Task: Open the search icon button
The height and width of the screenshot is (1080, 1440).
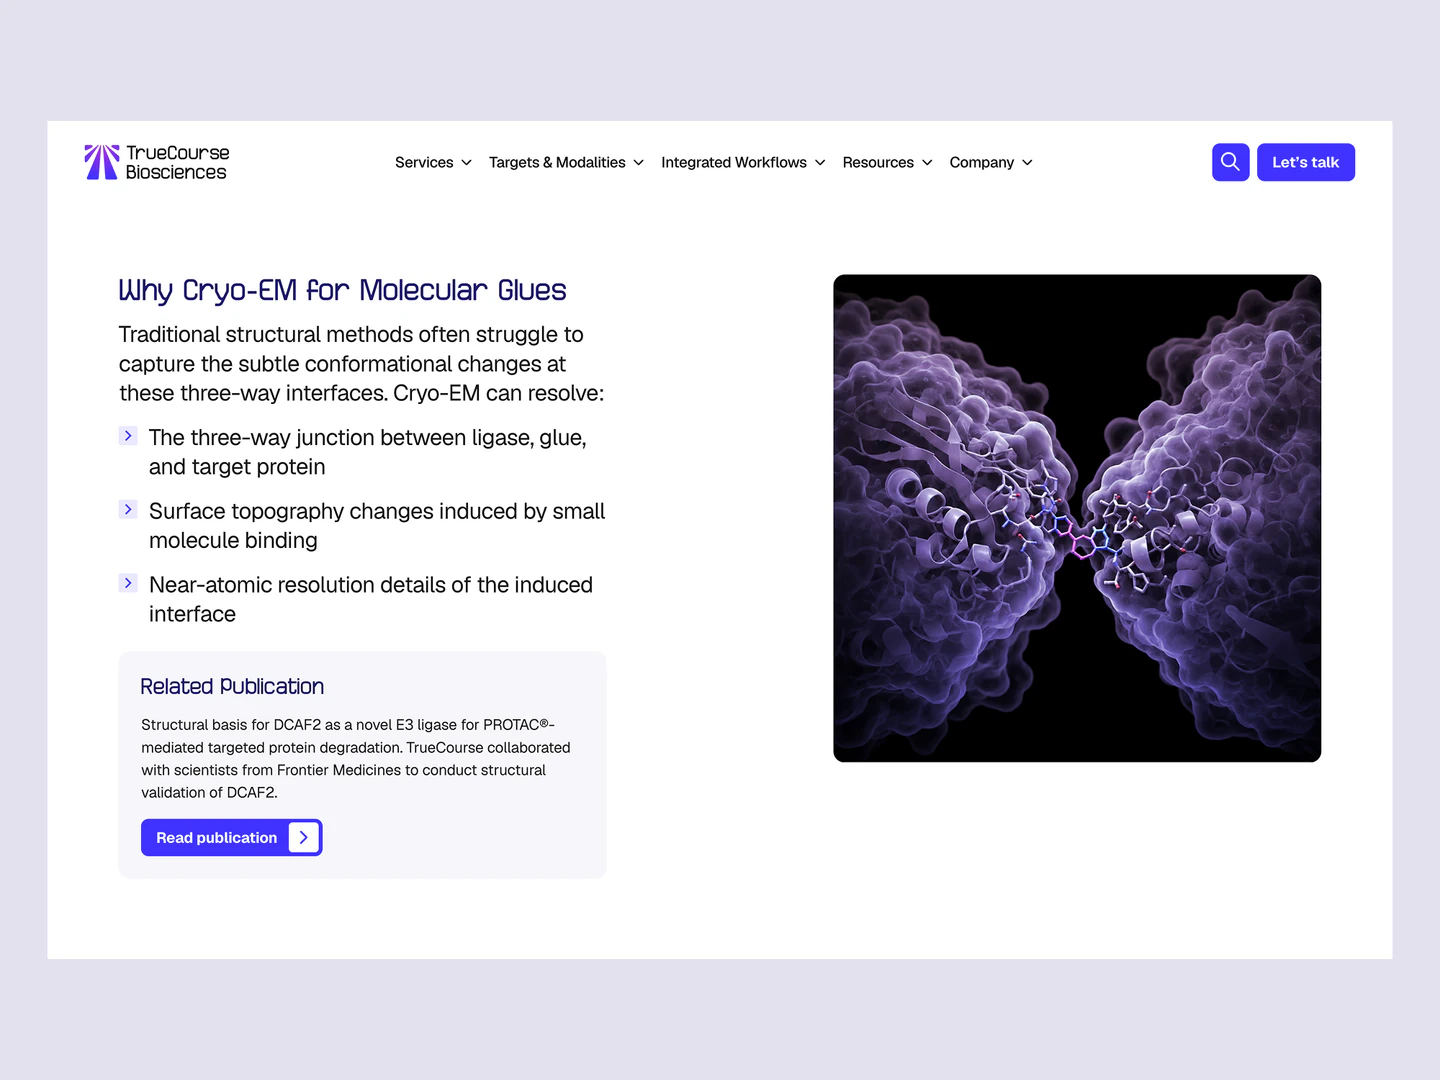Action: pyautogui.click(x=1230, y=162)
